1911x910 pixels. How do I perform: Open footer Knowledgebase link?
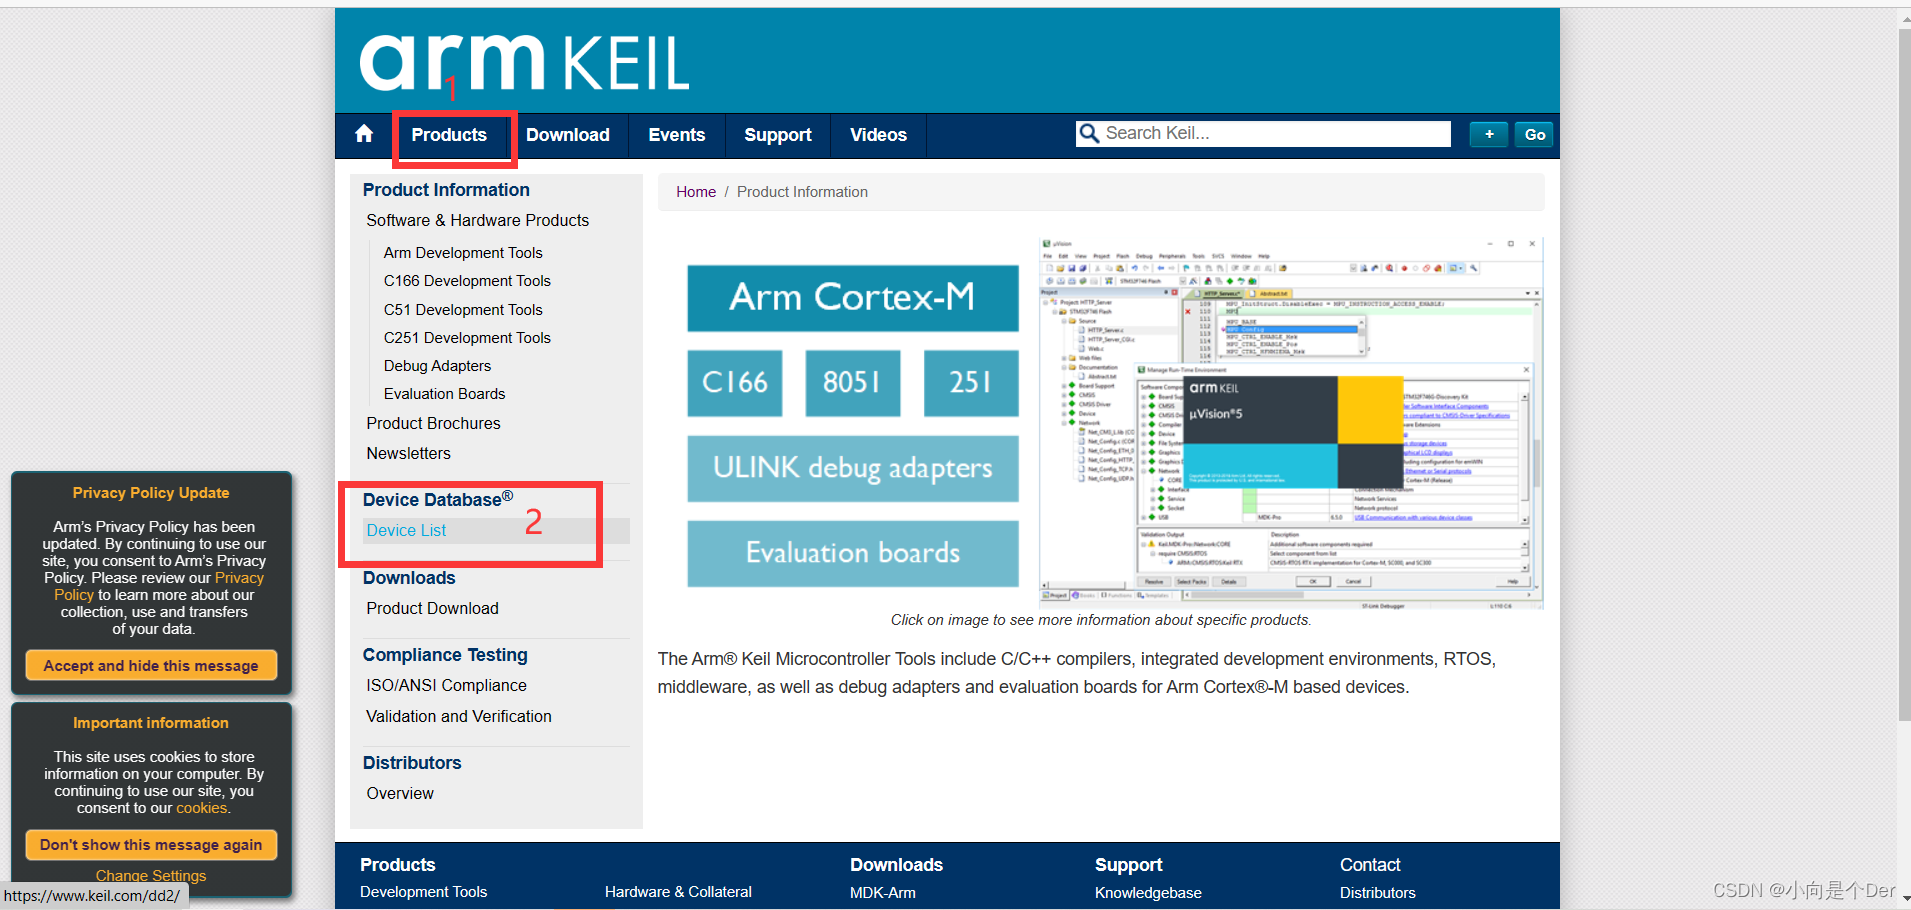[x=1148, y=892]
